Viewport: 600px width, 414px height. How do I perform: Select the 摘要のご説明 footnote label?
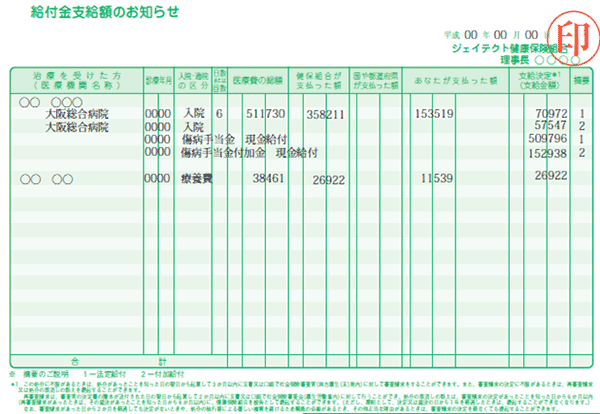pos(46,374)
